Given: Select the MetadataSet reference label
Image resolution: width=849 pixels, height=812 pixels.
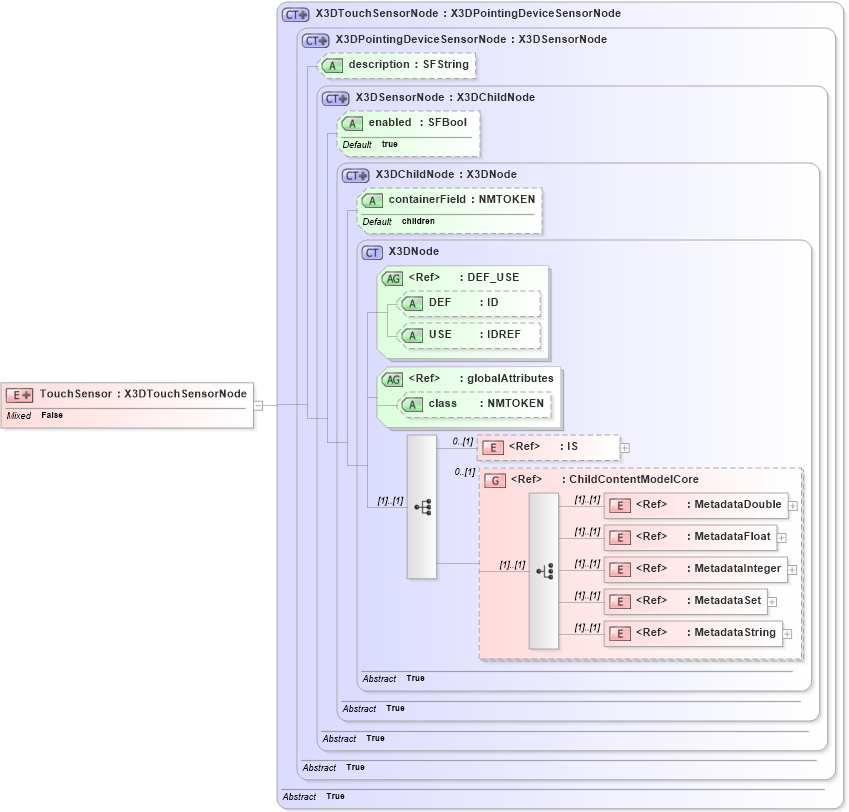Looking at the screenshot, I should (699, 600).
